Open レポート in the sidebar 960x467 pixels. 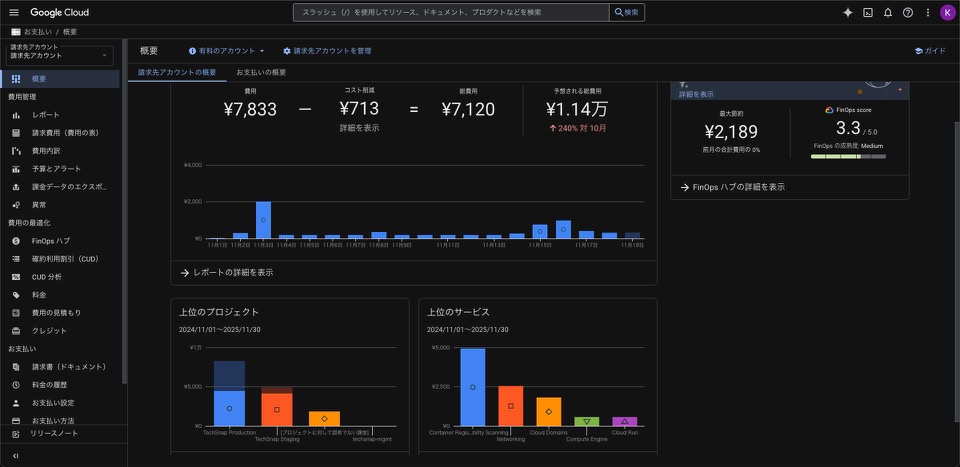45,115
